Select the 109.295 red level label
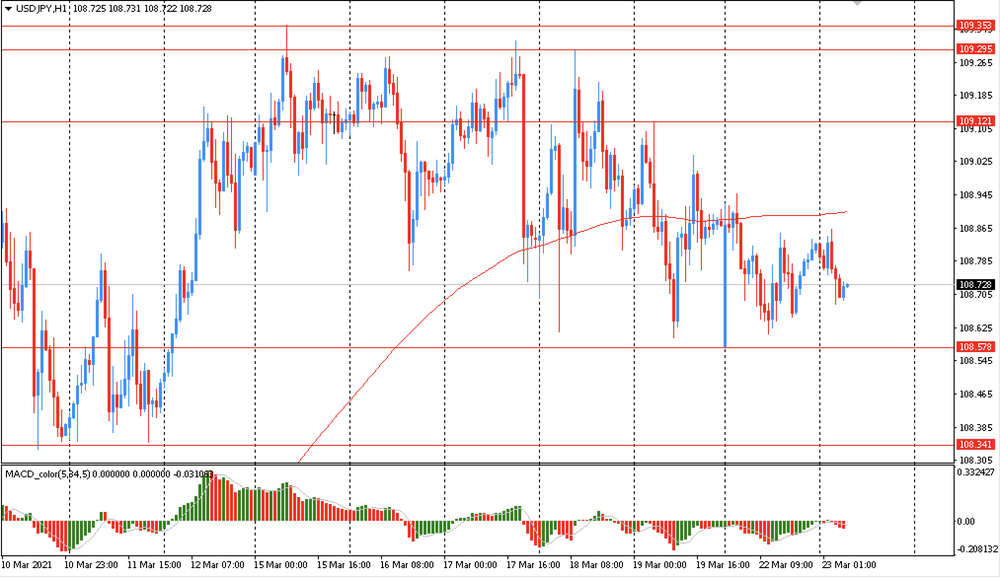This screenshot has height=578, width=1000. coord(975,49)
